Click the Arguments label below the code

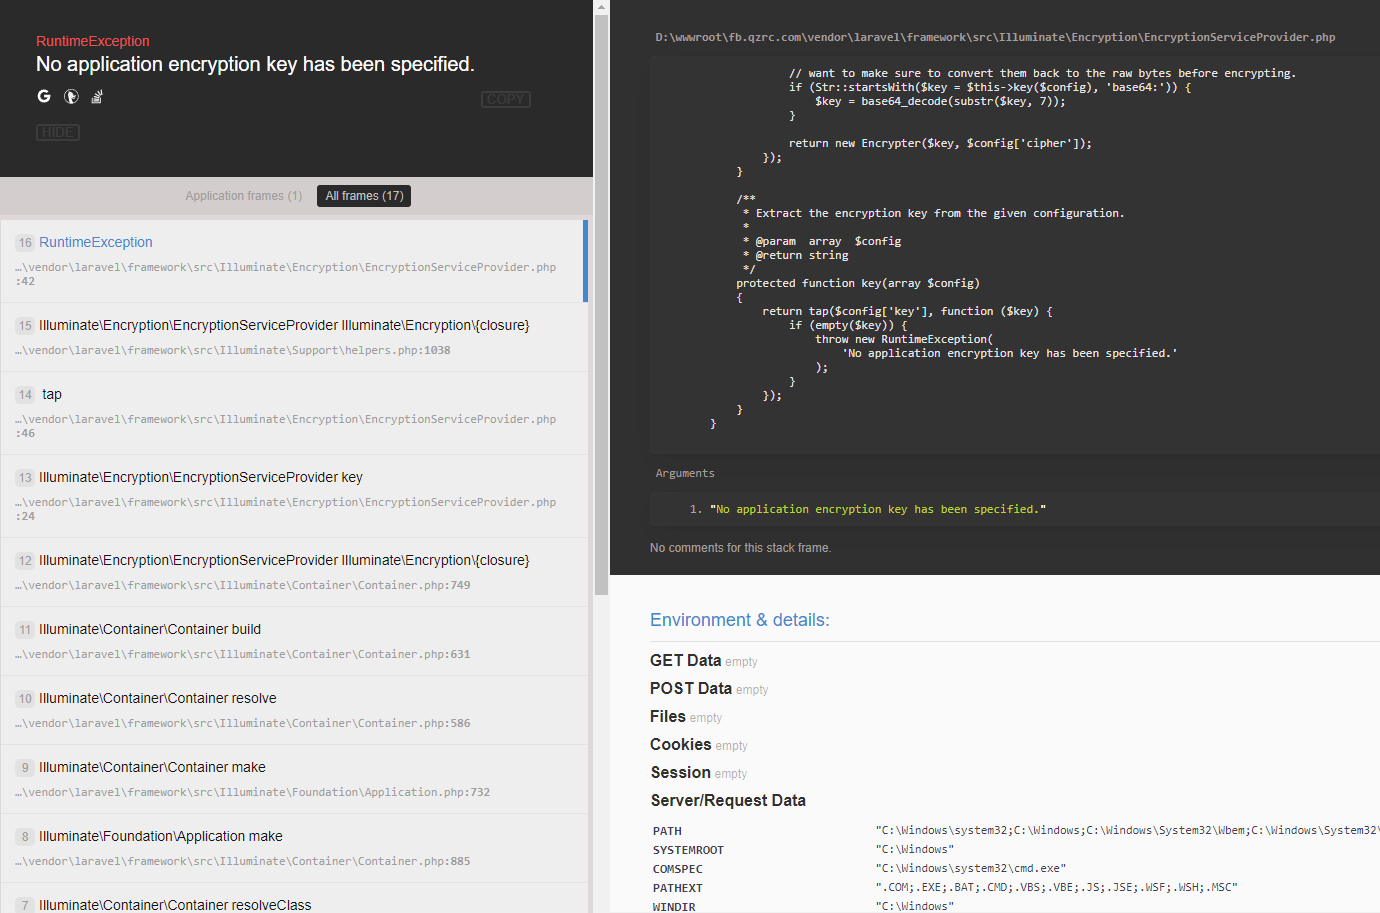click(x=685, y=473)
